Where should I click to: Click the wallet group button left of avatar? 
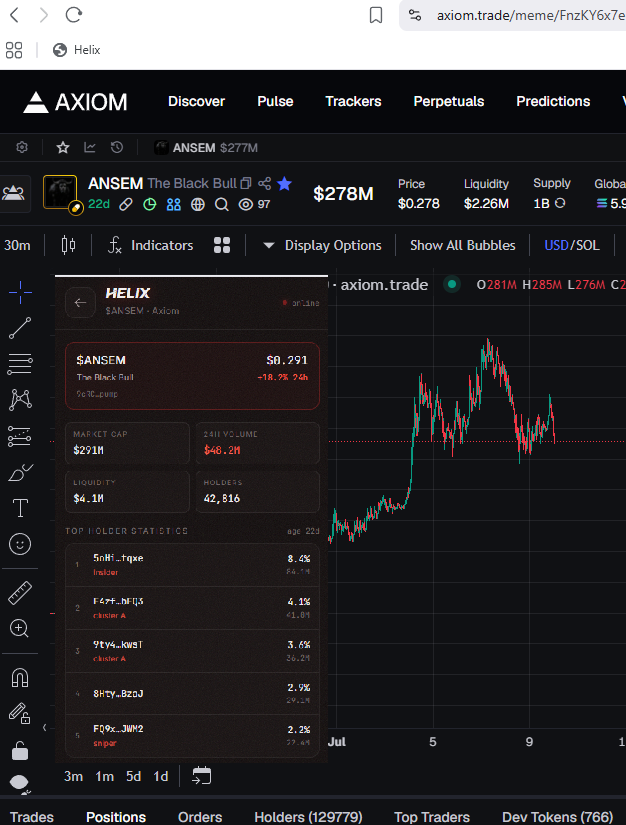[x=13, y=193]
